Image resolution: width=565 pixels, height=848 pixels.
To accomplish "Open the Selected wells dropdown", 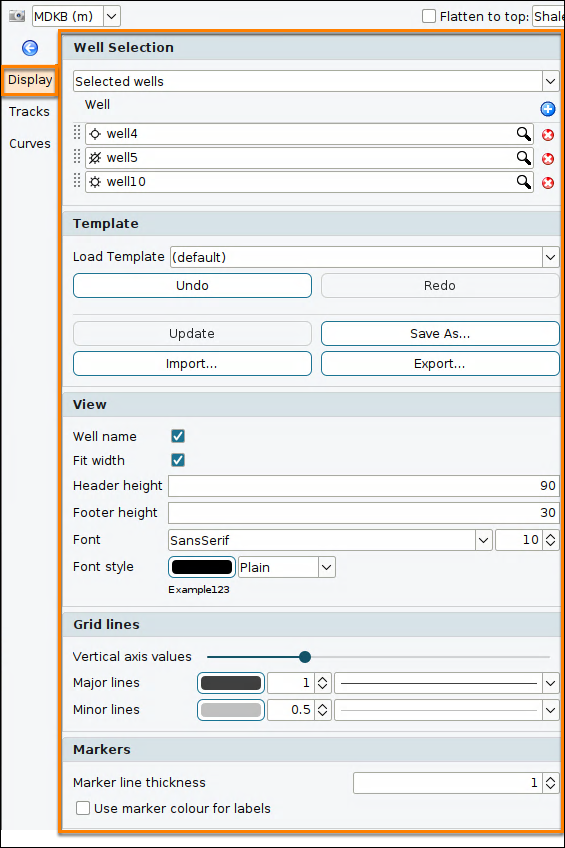I will click(x=316, y=81).
